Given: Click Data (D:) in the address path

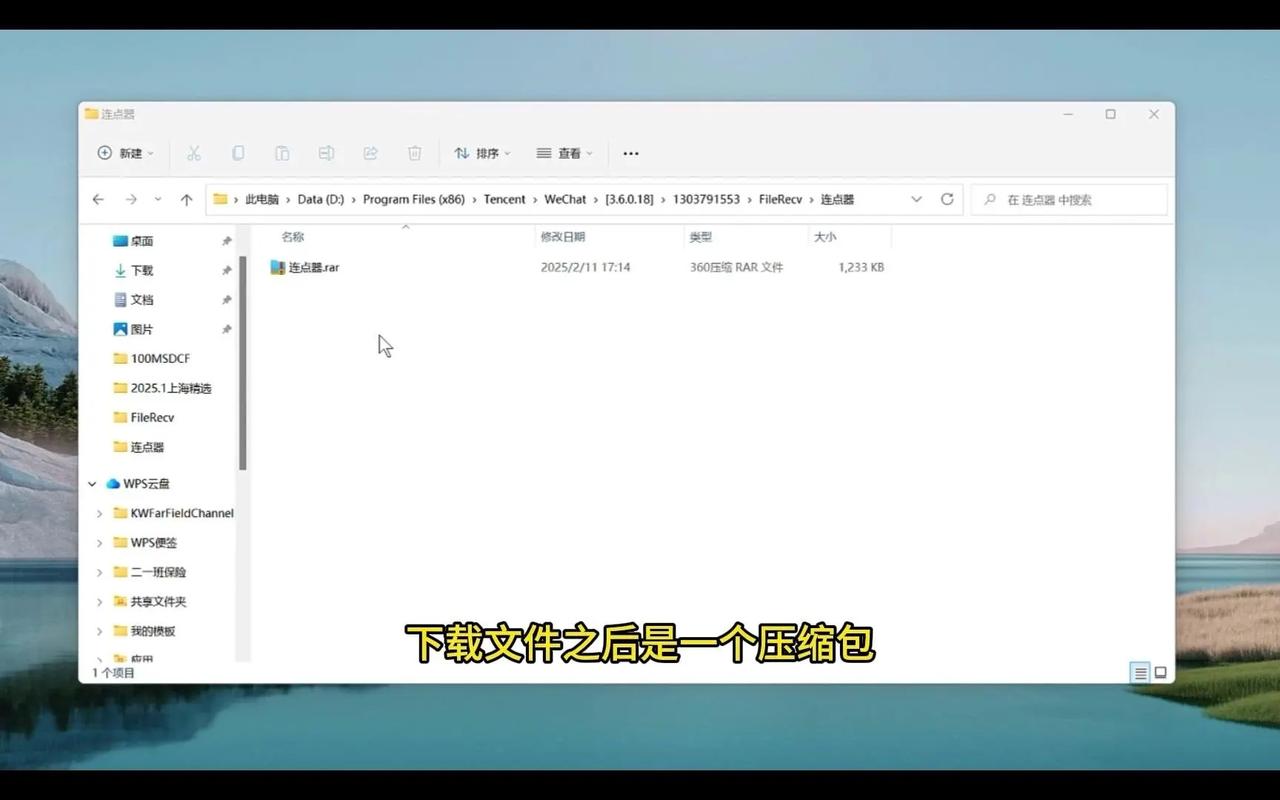Looking at the screenshot, I should [321, 199].
